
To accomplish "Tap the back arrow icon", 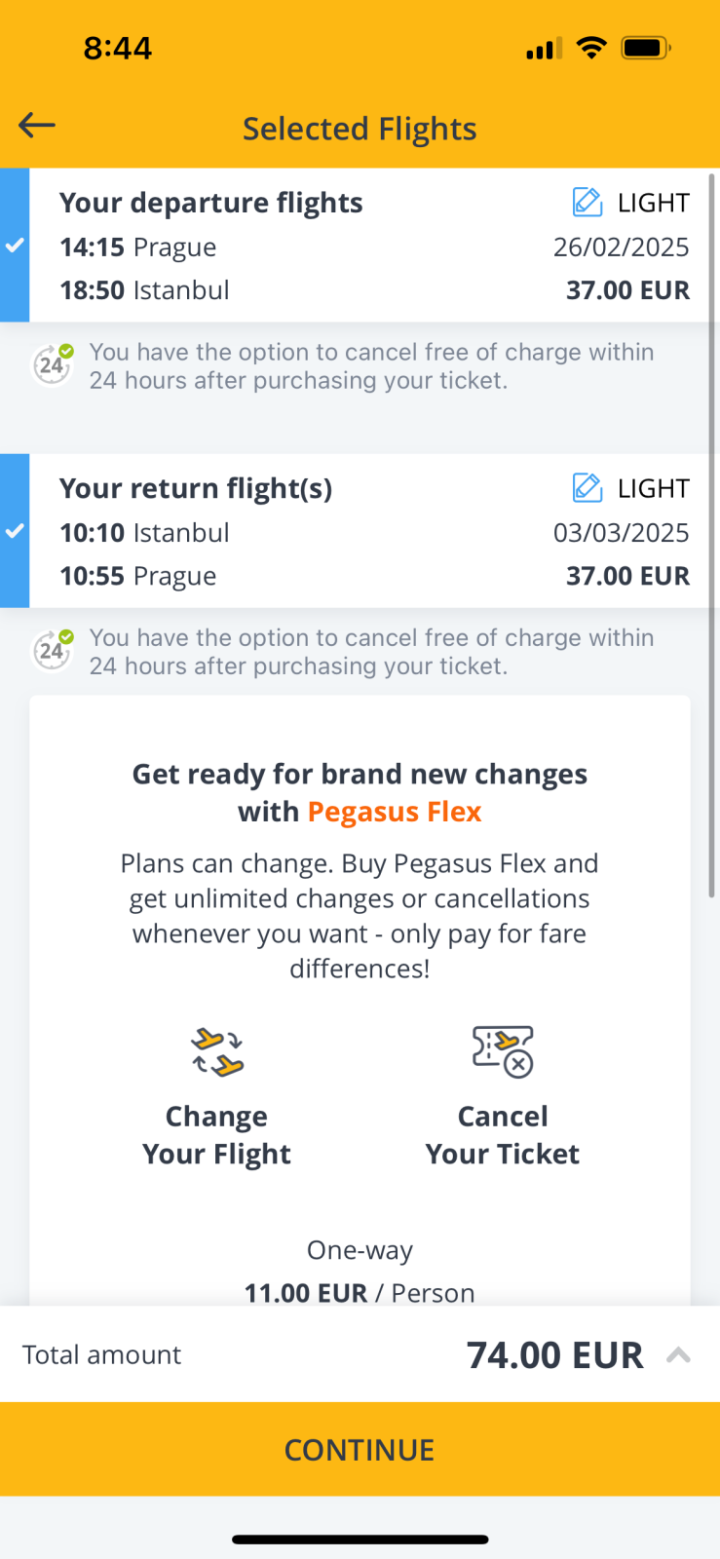I will [37, 126].
